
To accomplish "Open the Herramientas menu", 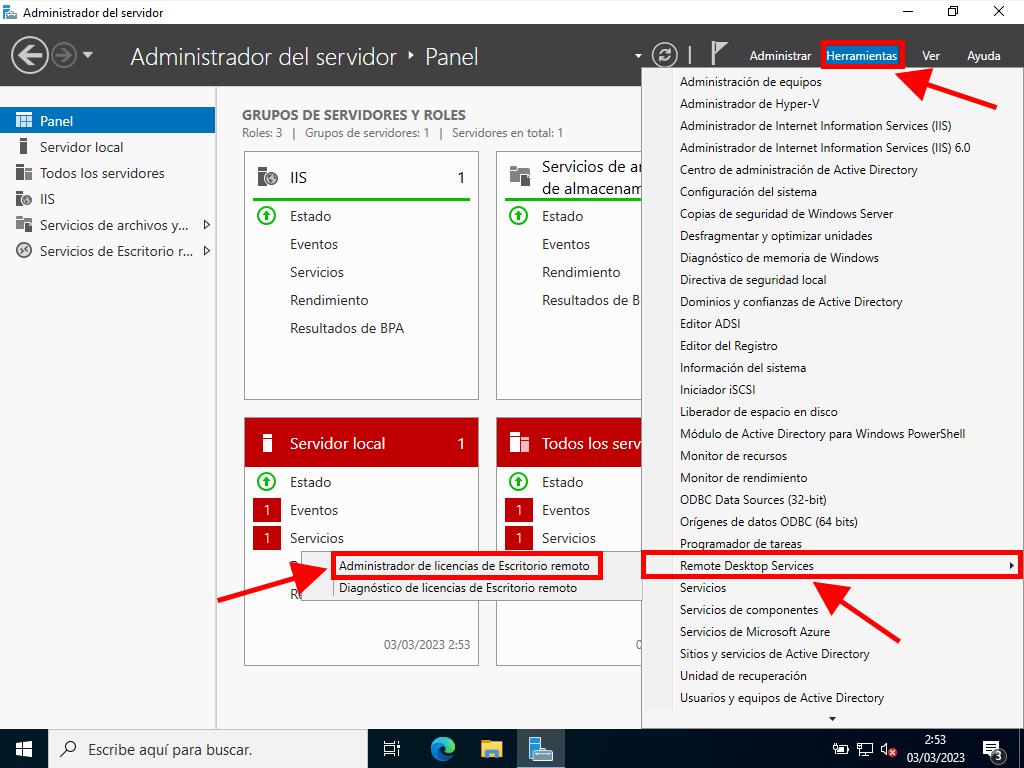I will 862,56.
